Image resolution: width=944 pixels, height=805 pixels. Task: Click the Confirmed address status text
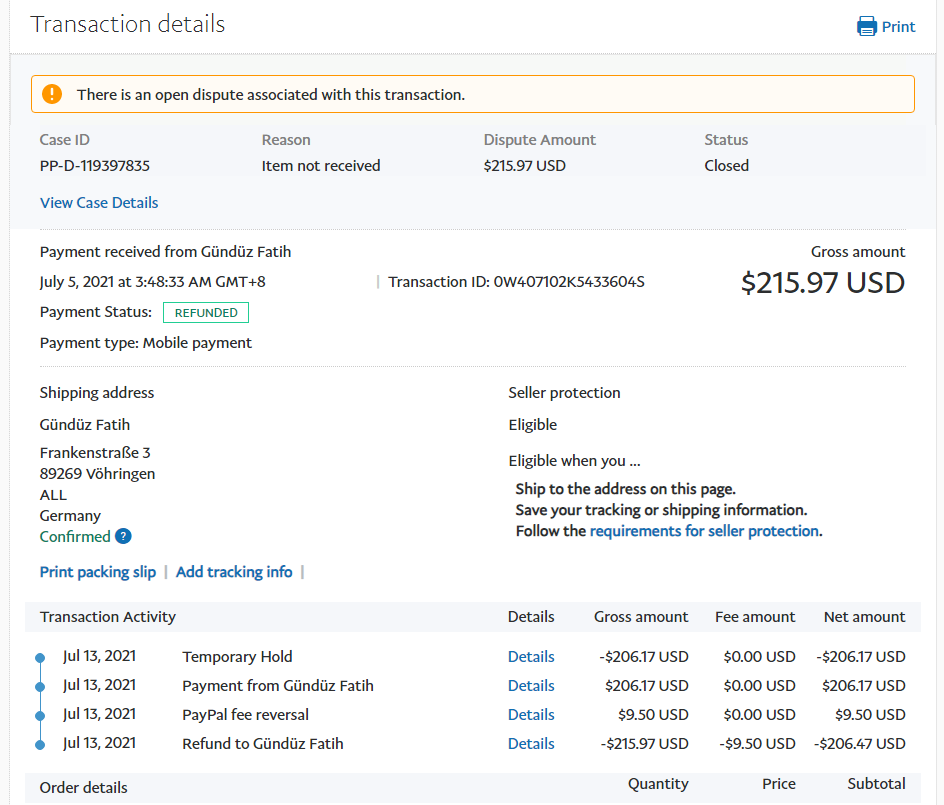[x=75, y=537]
